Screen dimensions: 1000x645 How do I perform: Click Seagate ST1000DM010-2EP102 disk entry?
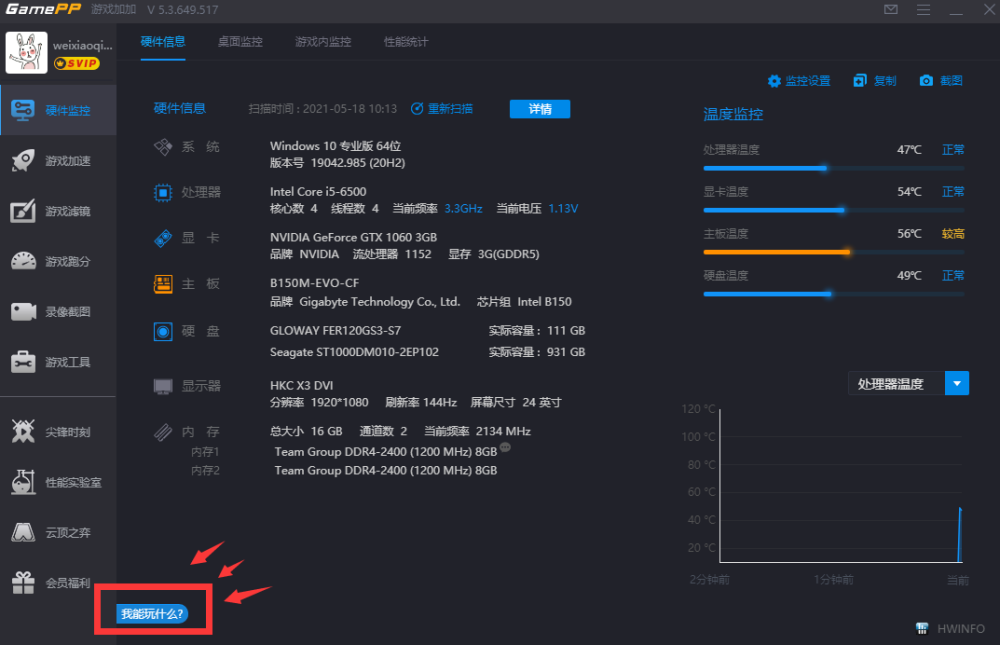click(x=354, y=352)
